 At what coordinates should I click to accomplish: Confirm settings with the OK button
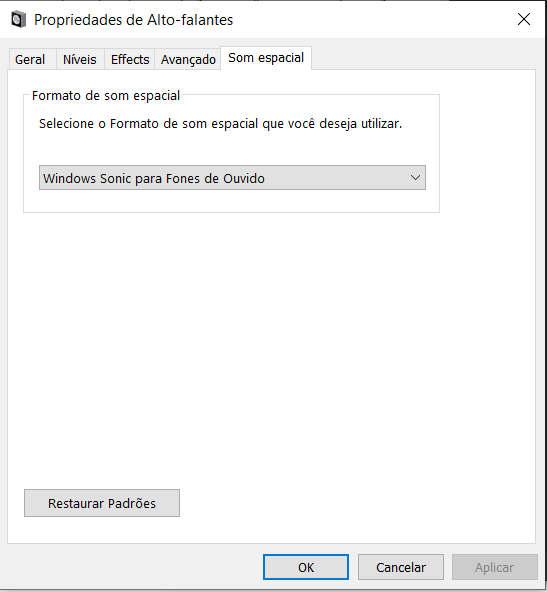click(306, 567)
